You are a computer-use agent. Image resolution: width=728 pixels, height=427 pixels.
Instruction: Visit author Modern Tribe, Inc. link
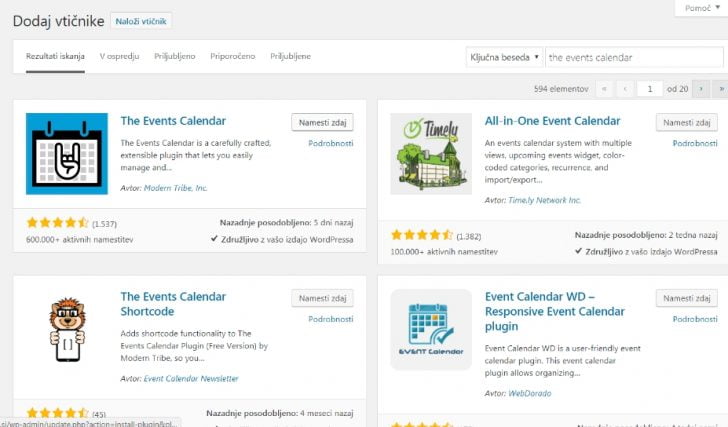pyautogui.click(x=176, y=188)
